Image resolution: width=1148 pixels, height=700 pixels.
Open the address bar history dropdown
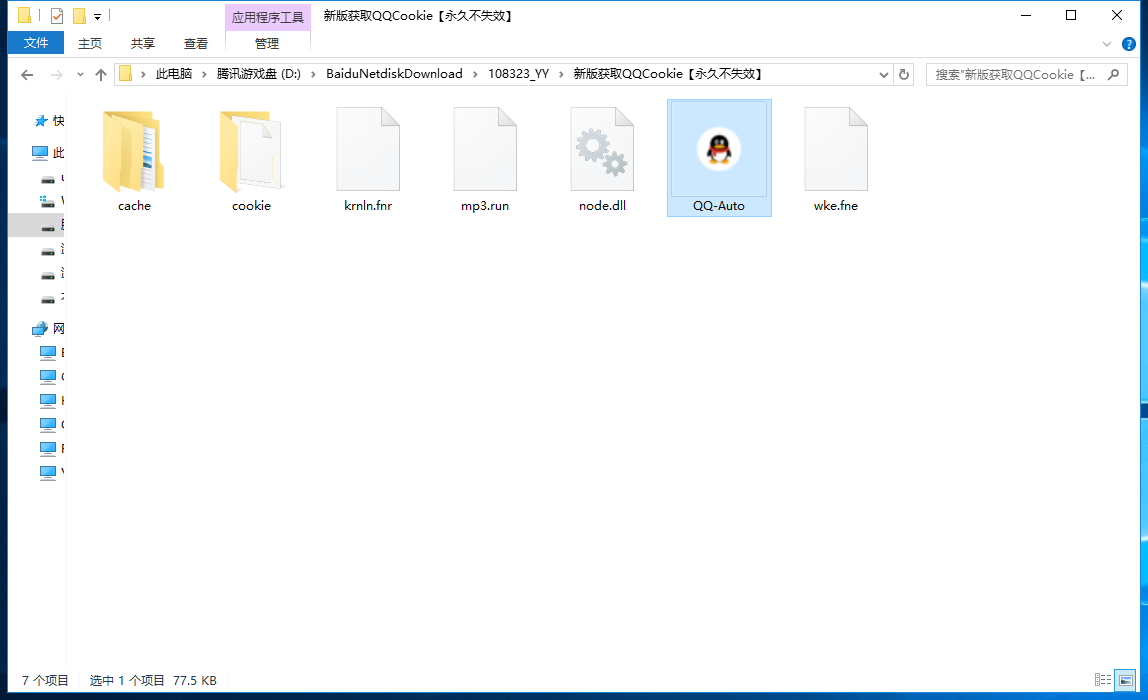[884, 74]
